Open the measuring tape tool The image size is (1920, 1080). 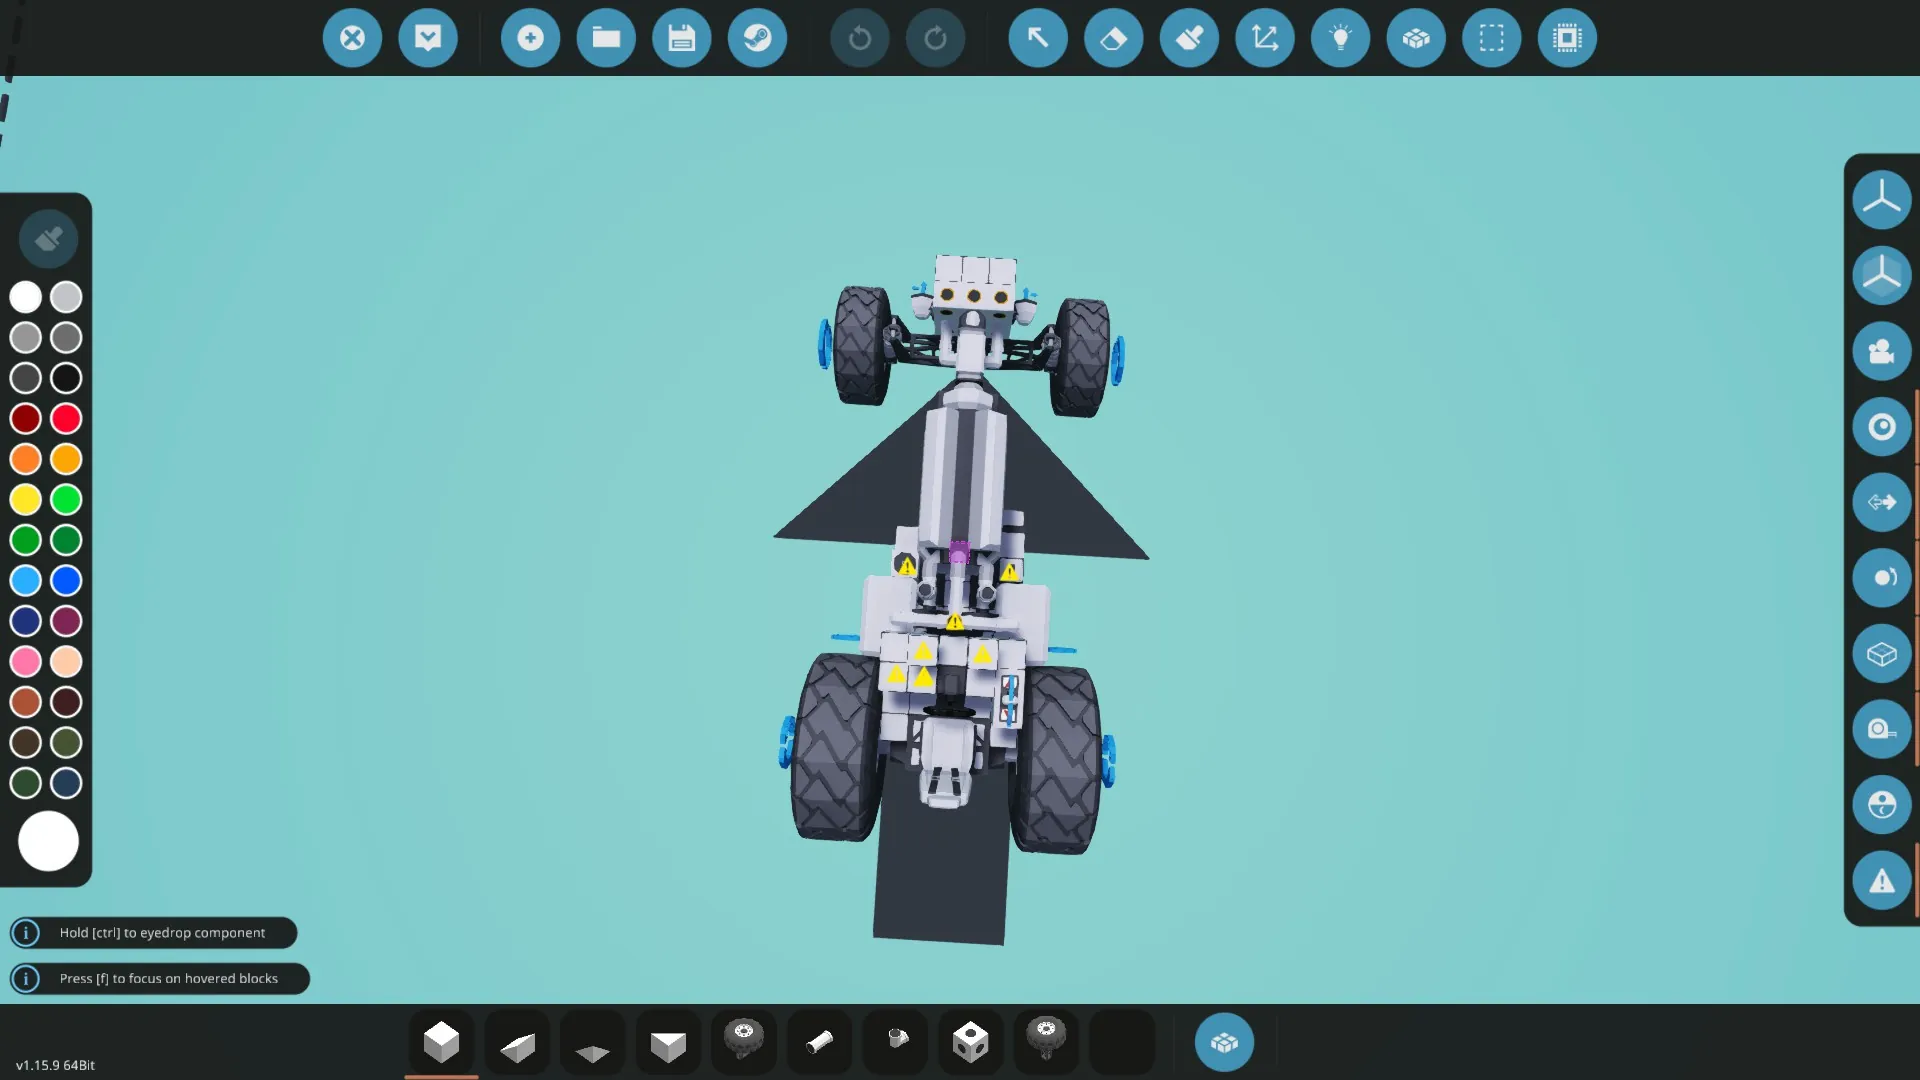click(1881, 729)
